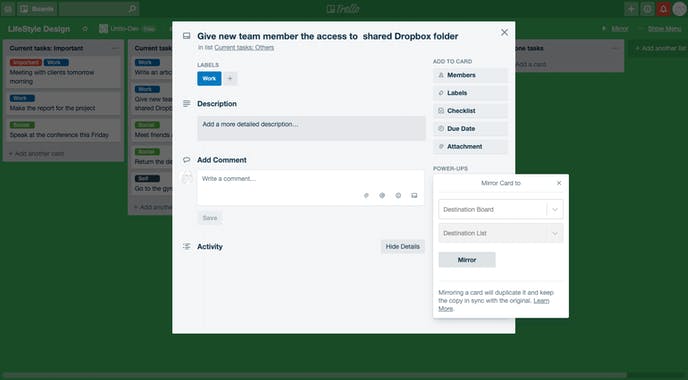Viewport: 688px width, 380px height.
Task: Open Attachment in Add to Card
Action: [x=470, y=147]
